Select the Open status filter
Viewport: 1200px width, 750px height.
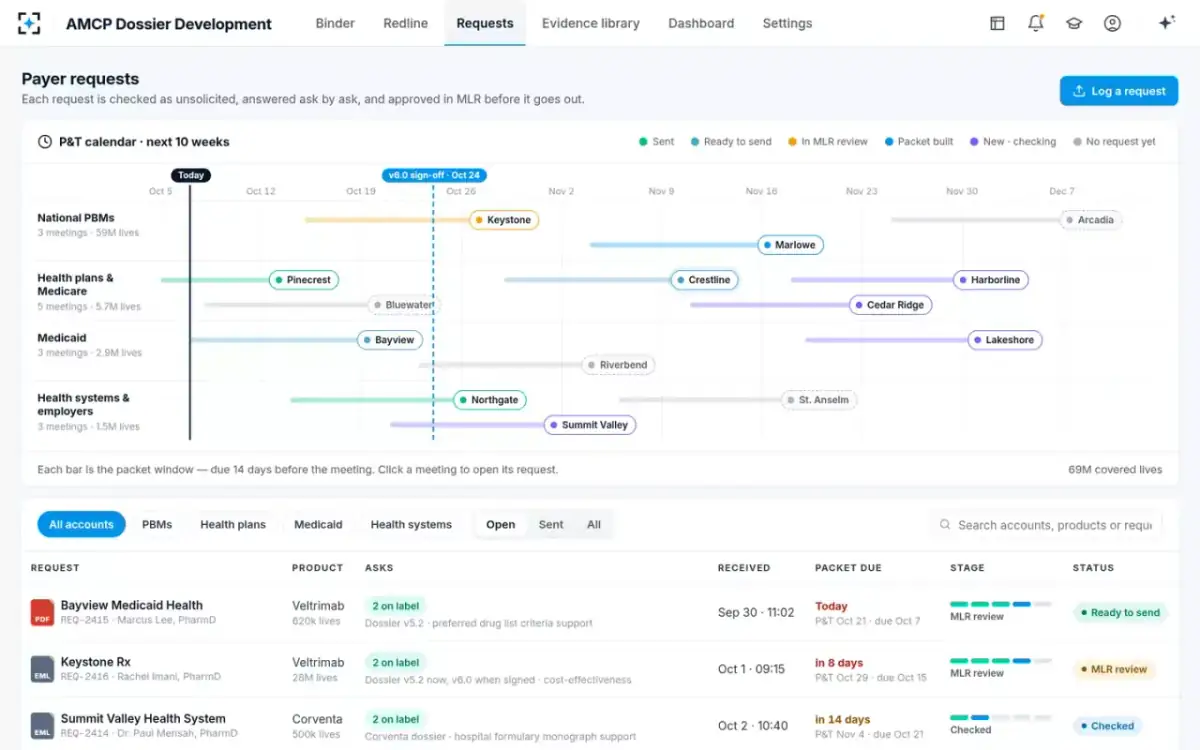(x=500, y=525)
